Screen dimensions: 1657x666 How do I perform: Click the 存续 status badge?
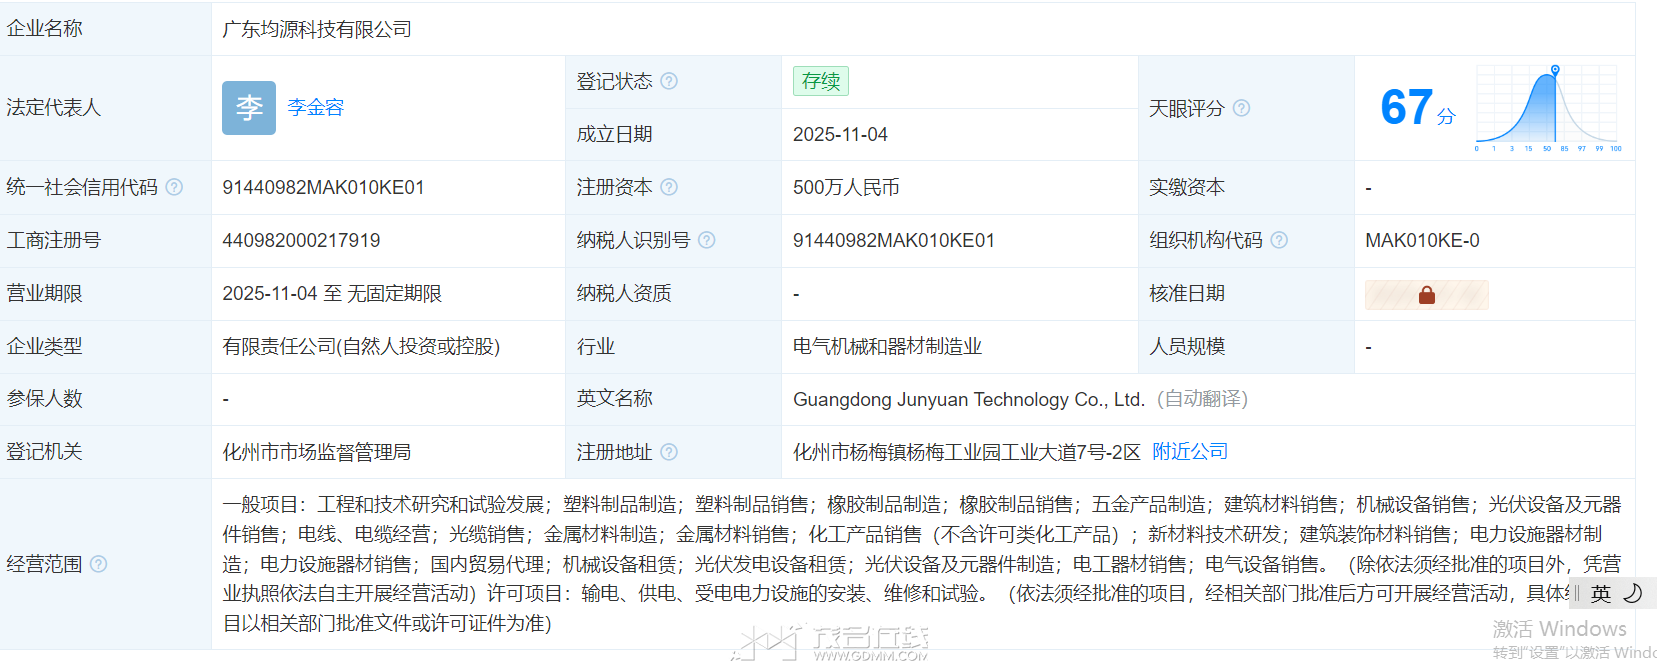point(821,81)
